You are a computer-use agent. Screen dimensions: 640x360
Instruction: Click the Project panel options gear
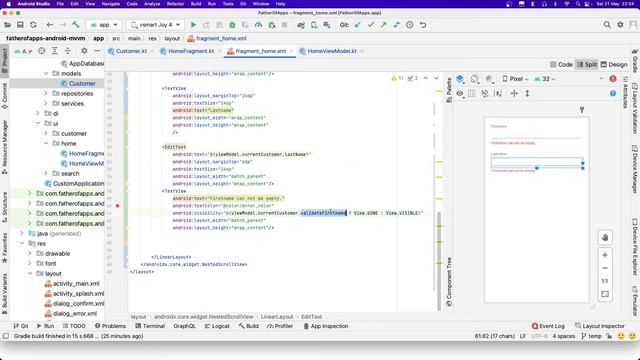pyautogui.click(x=84, y=51)
